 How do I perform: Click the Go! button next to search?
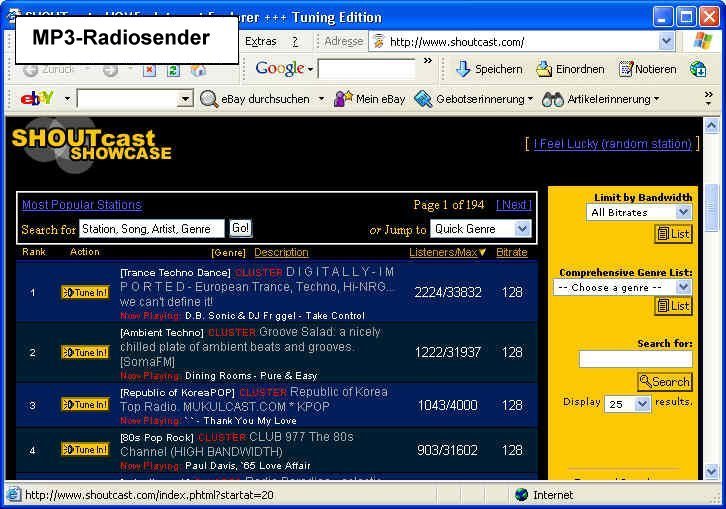[240, 228]
